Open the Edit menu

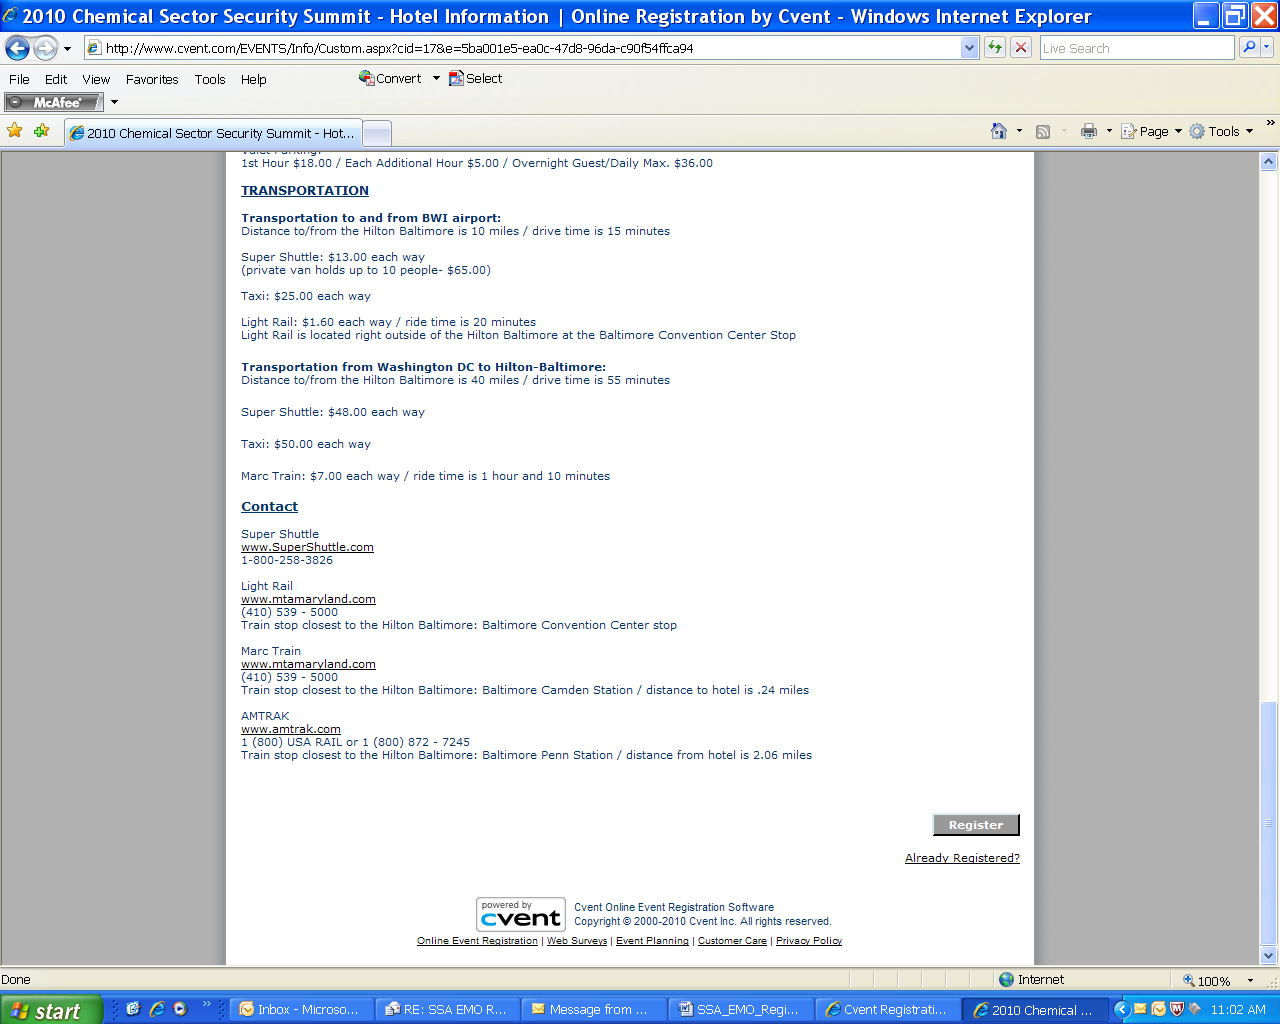(x=56, y=79)
